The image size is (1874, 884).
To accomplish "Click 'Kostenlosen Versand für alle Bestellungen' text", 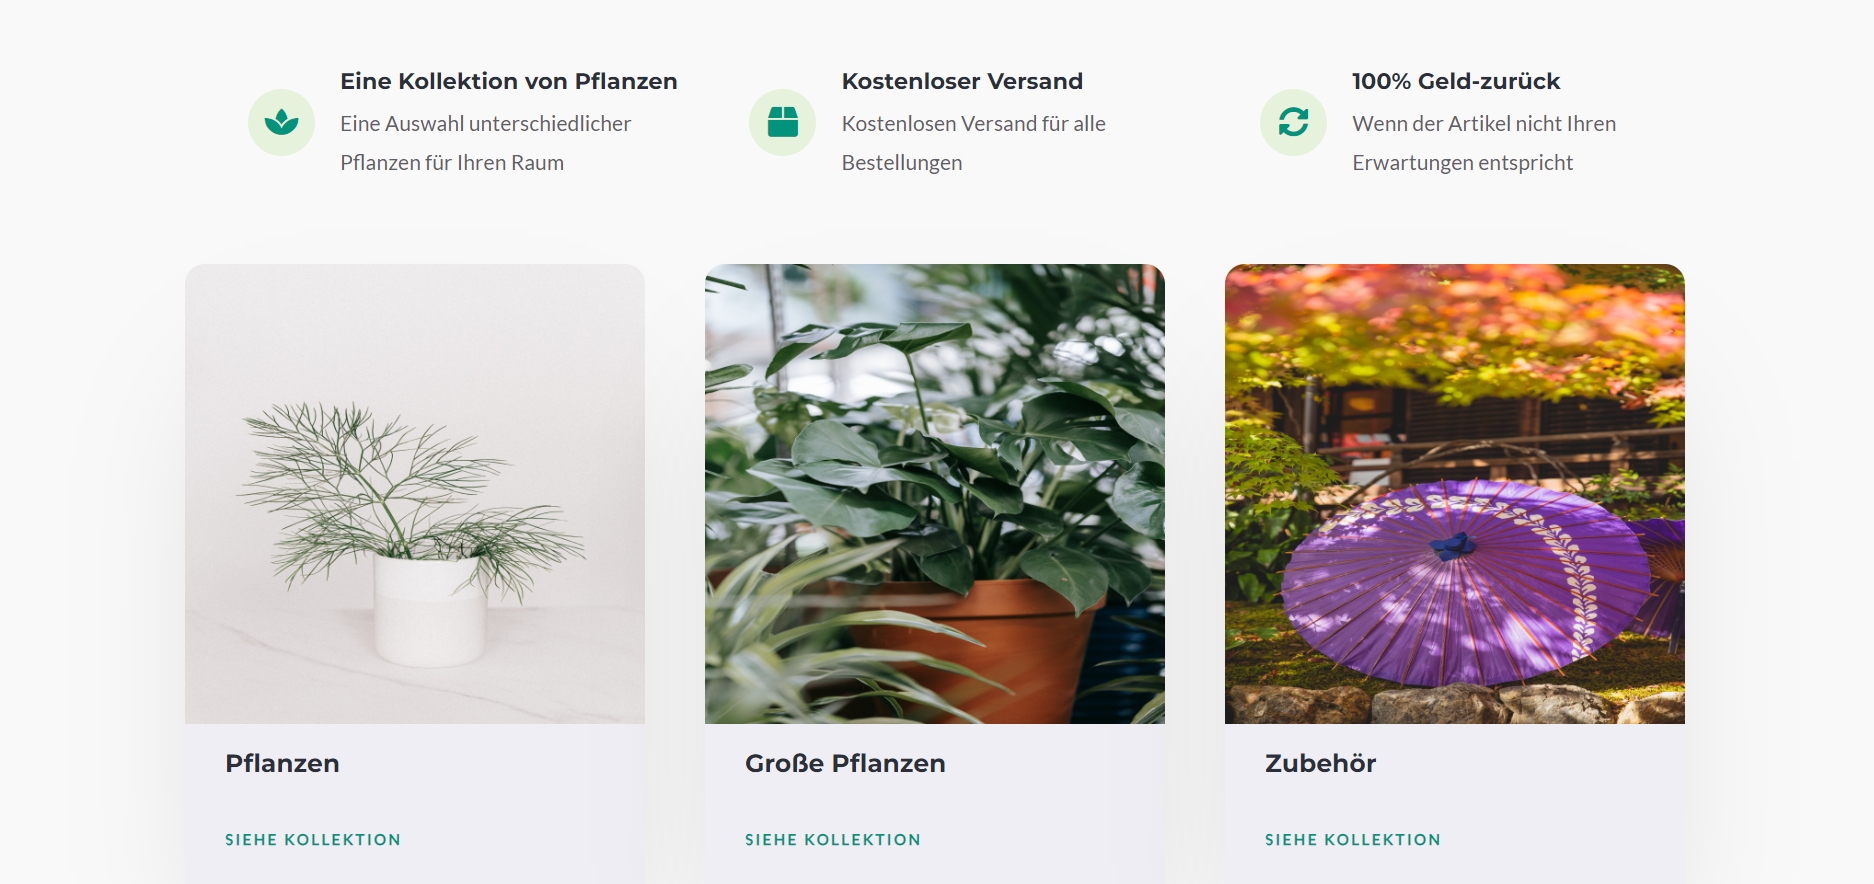I will click(974, 143).
